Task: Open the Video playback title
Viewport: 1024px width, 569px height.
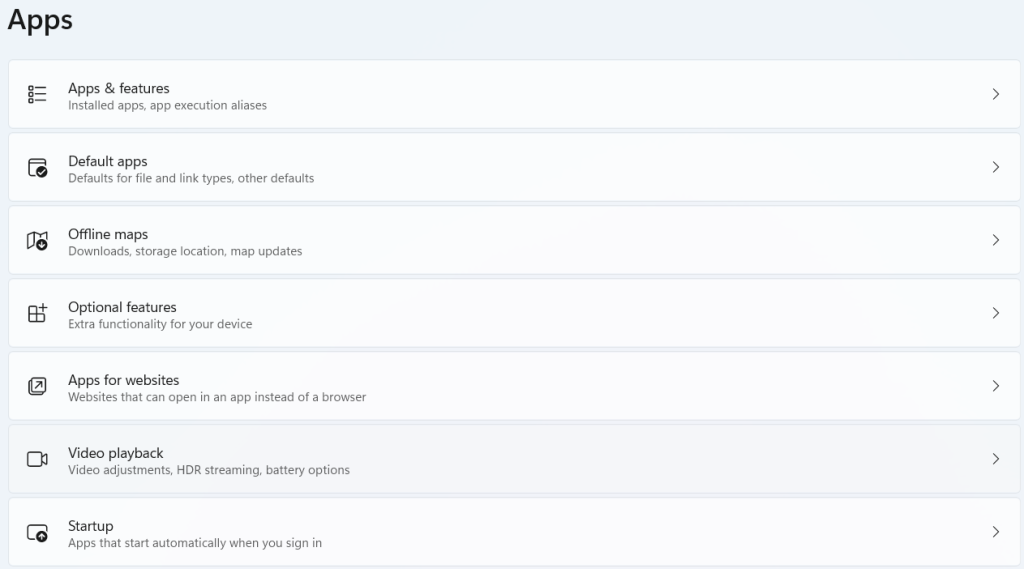Action: tap(116, 453)
